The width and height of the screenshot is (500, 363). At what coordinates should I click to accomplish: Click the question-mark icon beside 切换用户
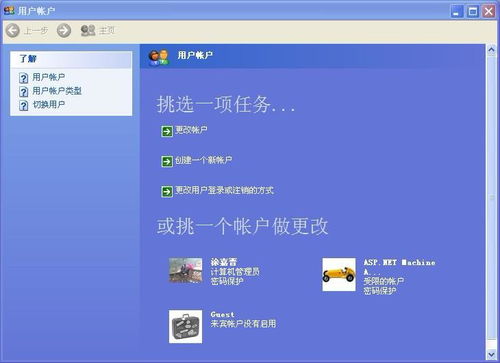tap(23, 106)
